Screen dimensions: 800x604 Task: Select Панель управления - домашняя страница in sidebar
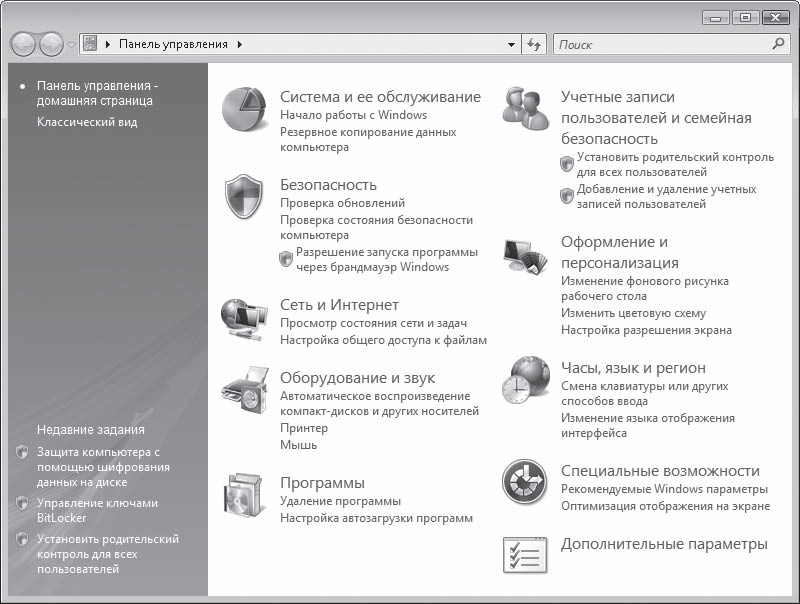(x=95, y=93)
